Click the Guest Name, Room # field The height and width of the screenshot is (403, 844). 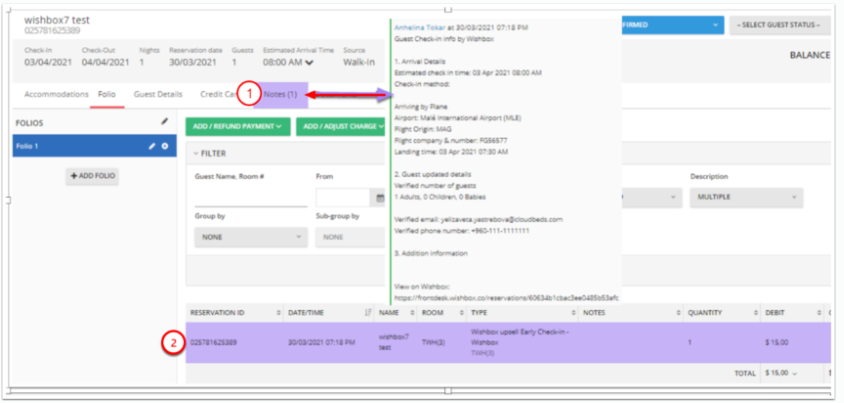(x=250, y=198)
